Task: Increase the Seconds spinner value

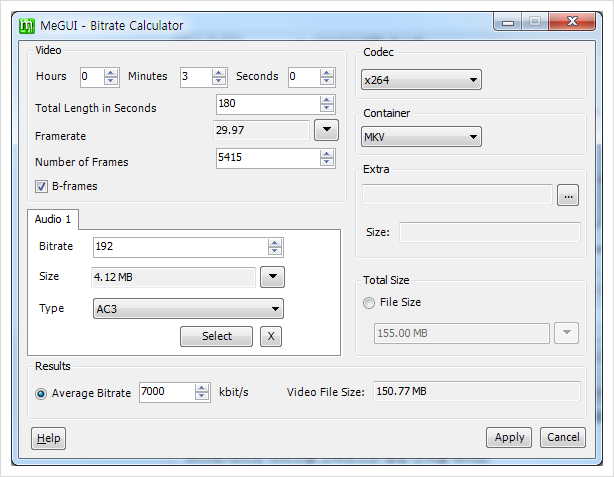Action: click(327, 73)
